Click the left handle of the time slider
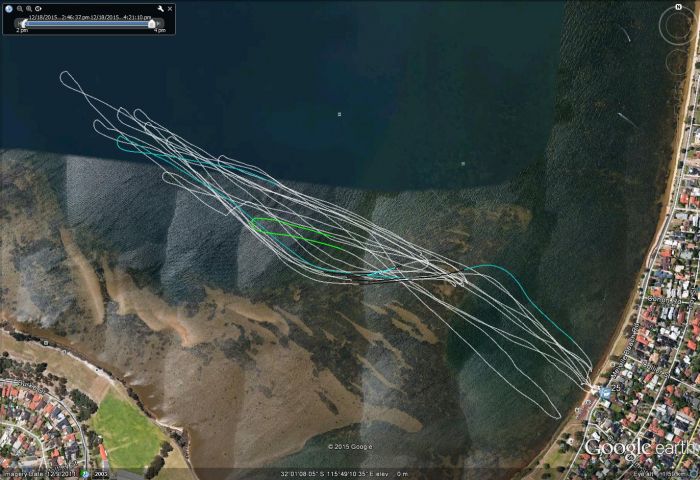Screen dimensions: 700x480 pos(24,23)
